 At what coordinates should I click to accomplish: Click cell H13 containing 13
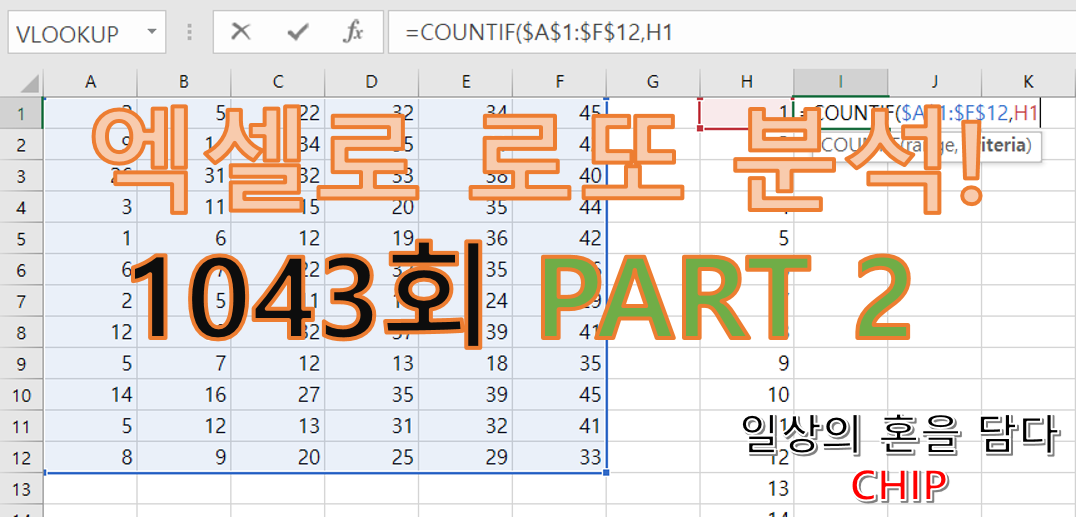click(747, 488)
